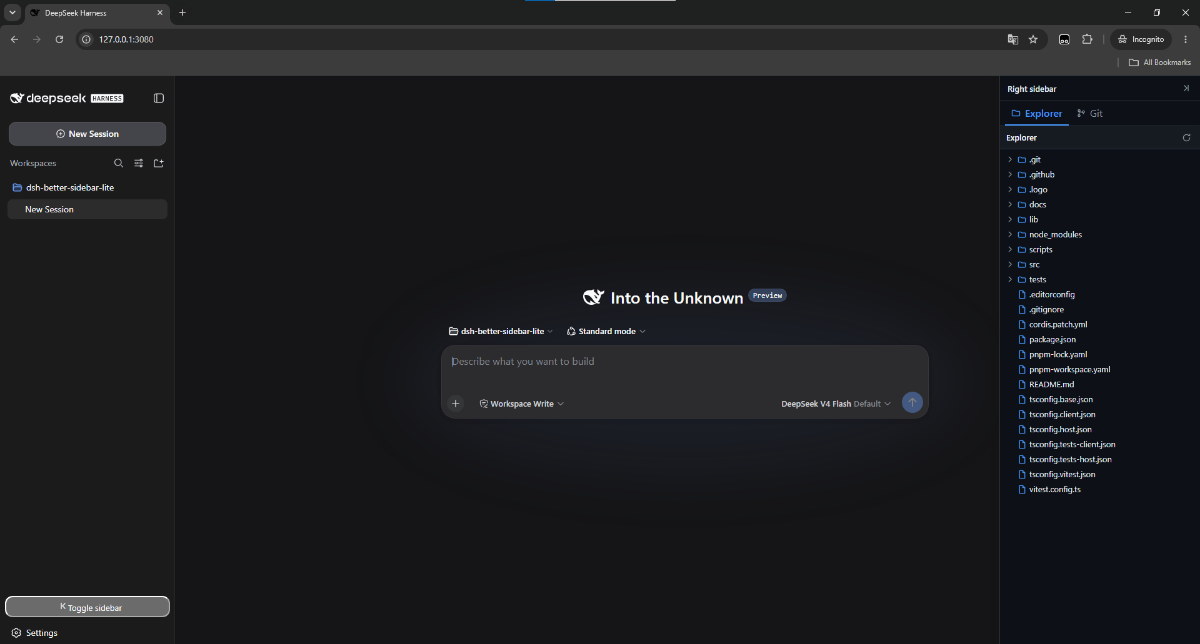Add new workspace folder icon
Screen dimensions: 1200x644
point(158,163)
